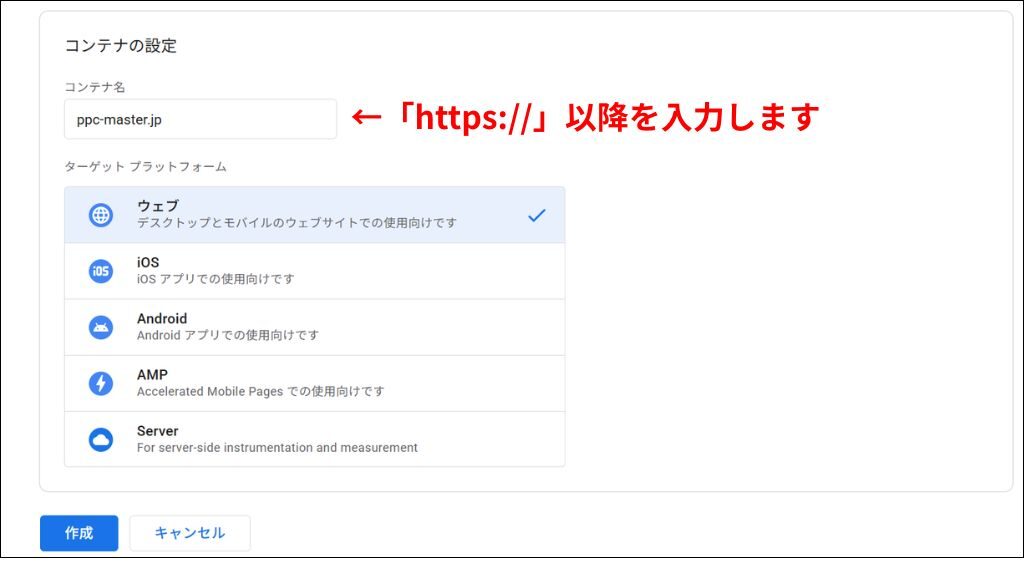1024x565 pixels.
Task: Click the コンテナの設定 heading
Action: click(x=121, y=46)
